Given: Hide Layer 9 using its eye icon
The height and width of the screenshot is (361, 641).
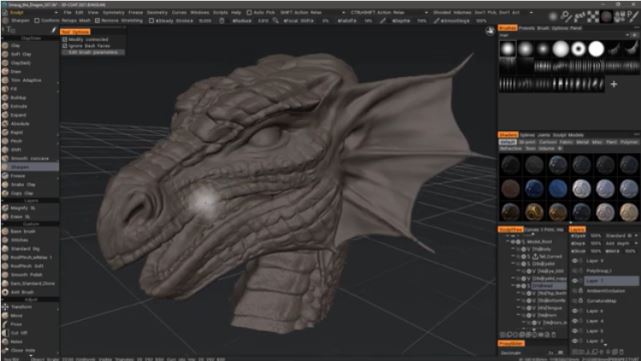Looking at the screenshot, I should point(575,261).
